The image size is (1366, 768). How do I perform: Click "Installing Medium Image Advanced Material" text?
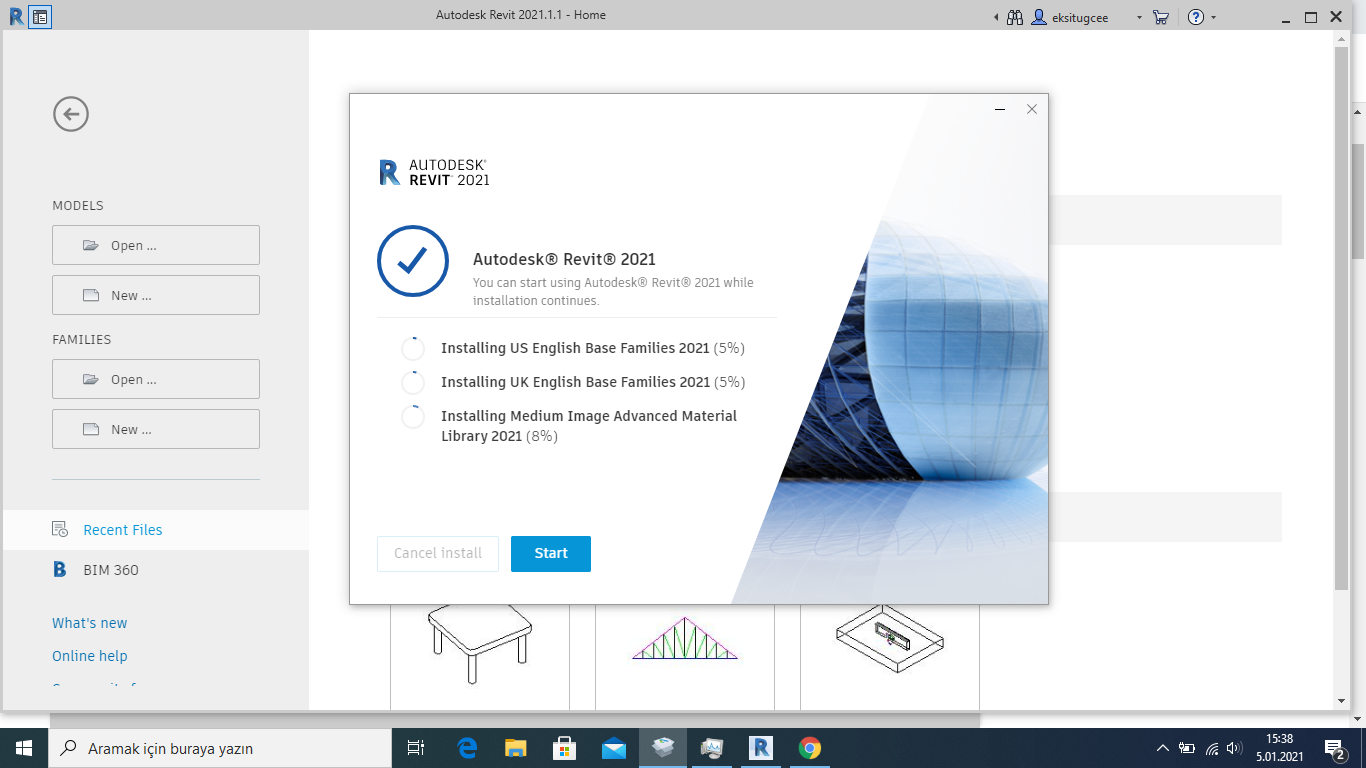589,416
